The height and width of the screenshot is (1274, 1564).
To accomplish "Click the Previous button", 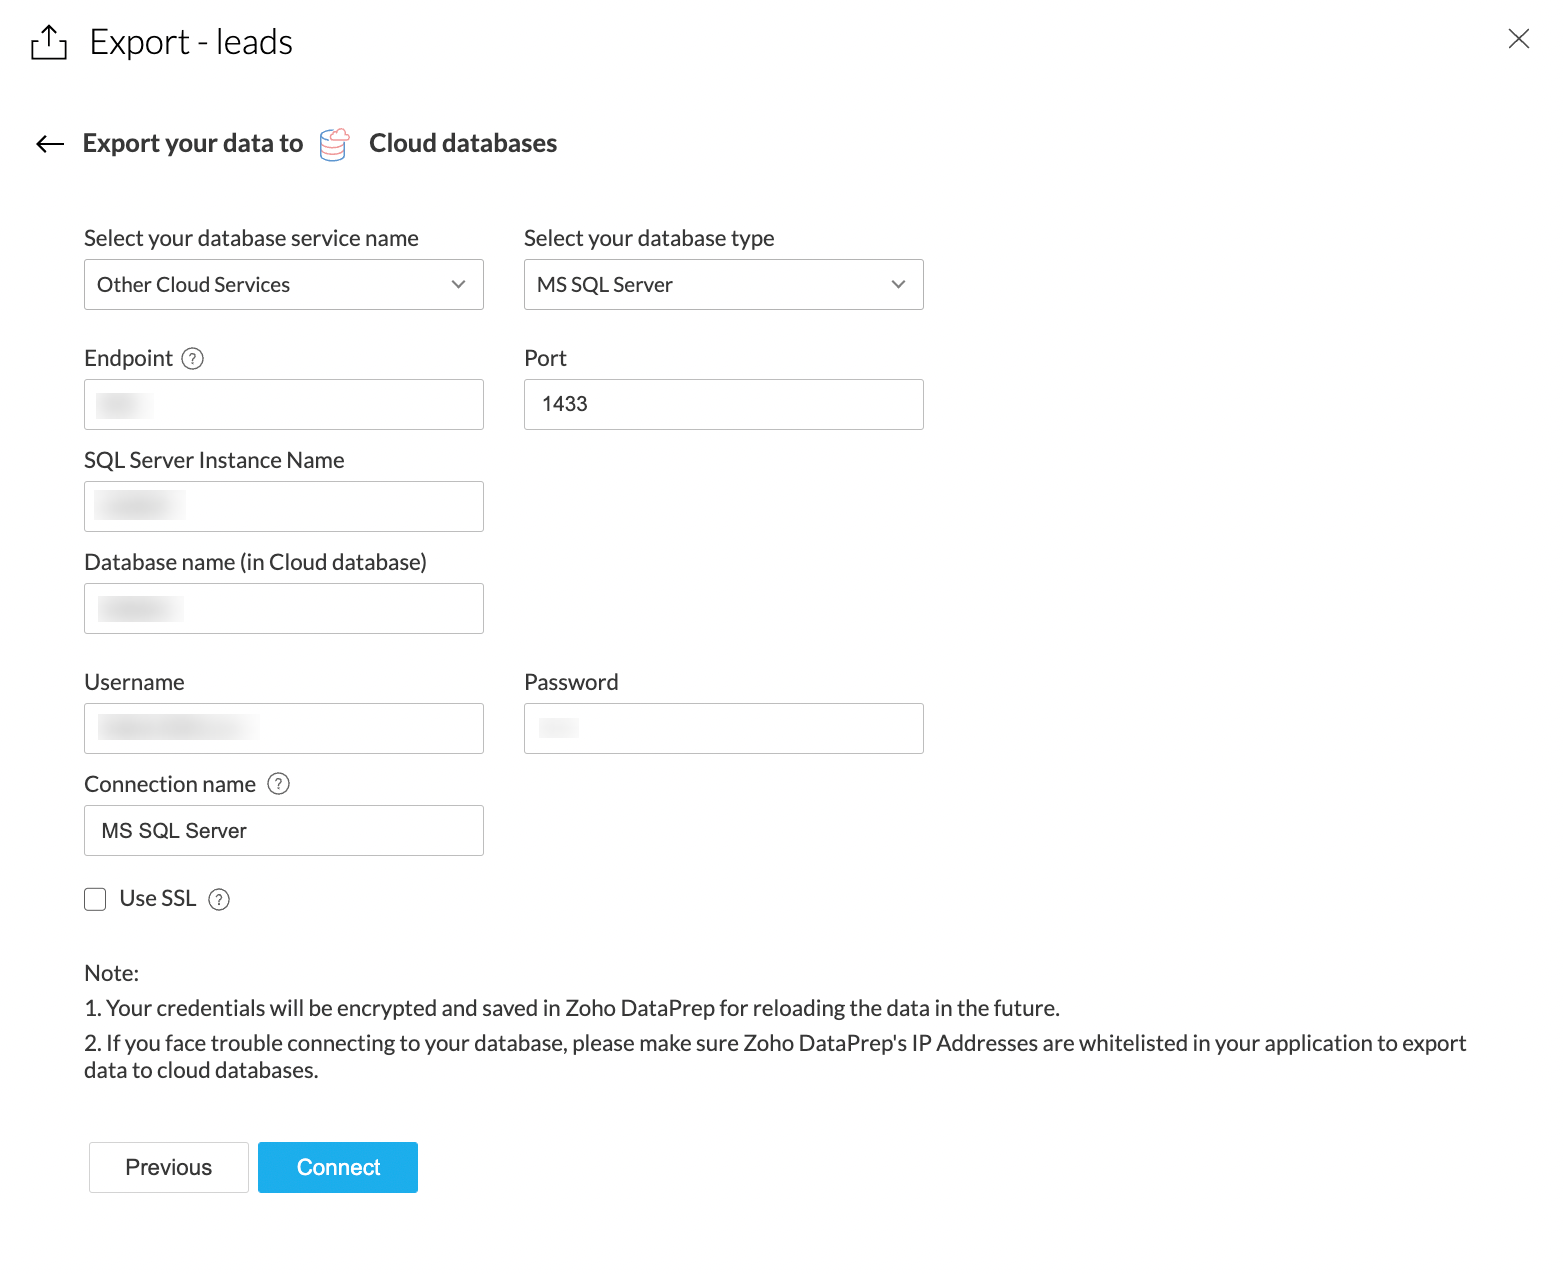I will pos(169,1168).
